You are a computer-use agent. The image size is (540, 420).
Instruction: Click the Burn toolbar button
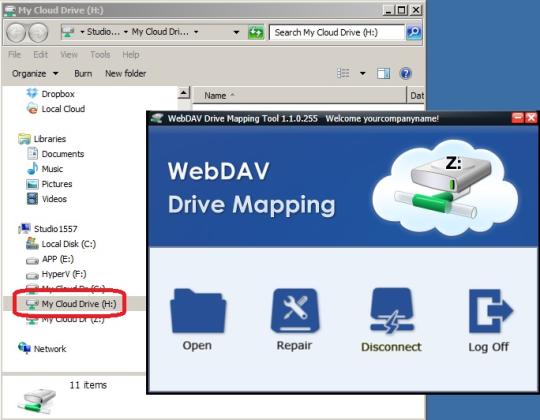click(83, 73)
